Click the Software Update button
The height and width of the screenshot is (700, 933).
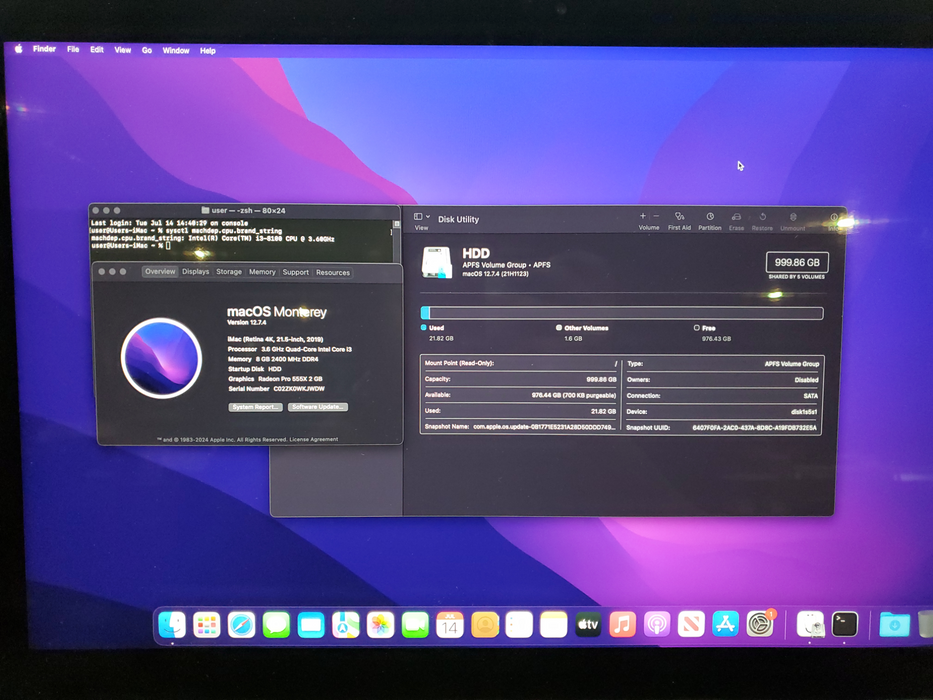(x=318, y=407)
